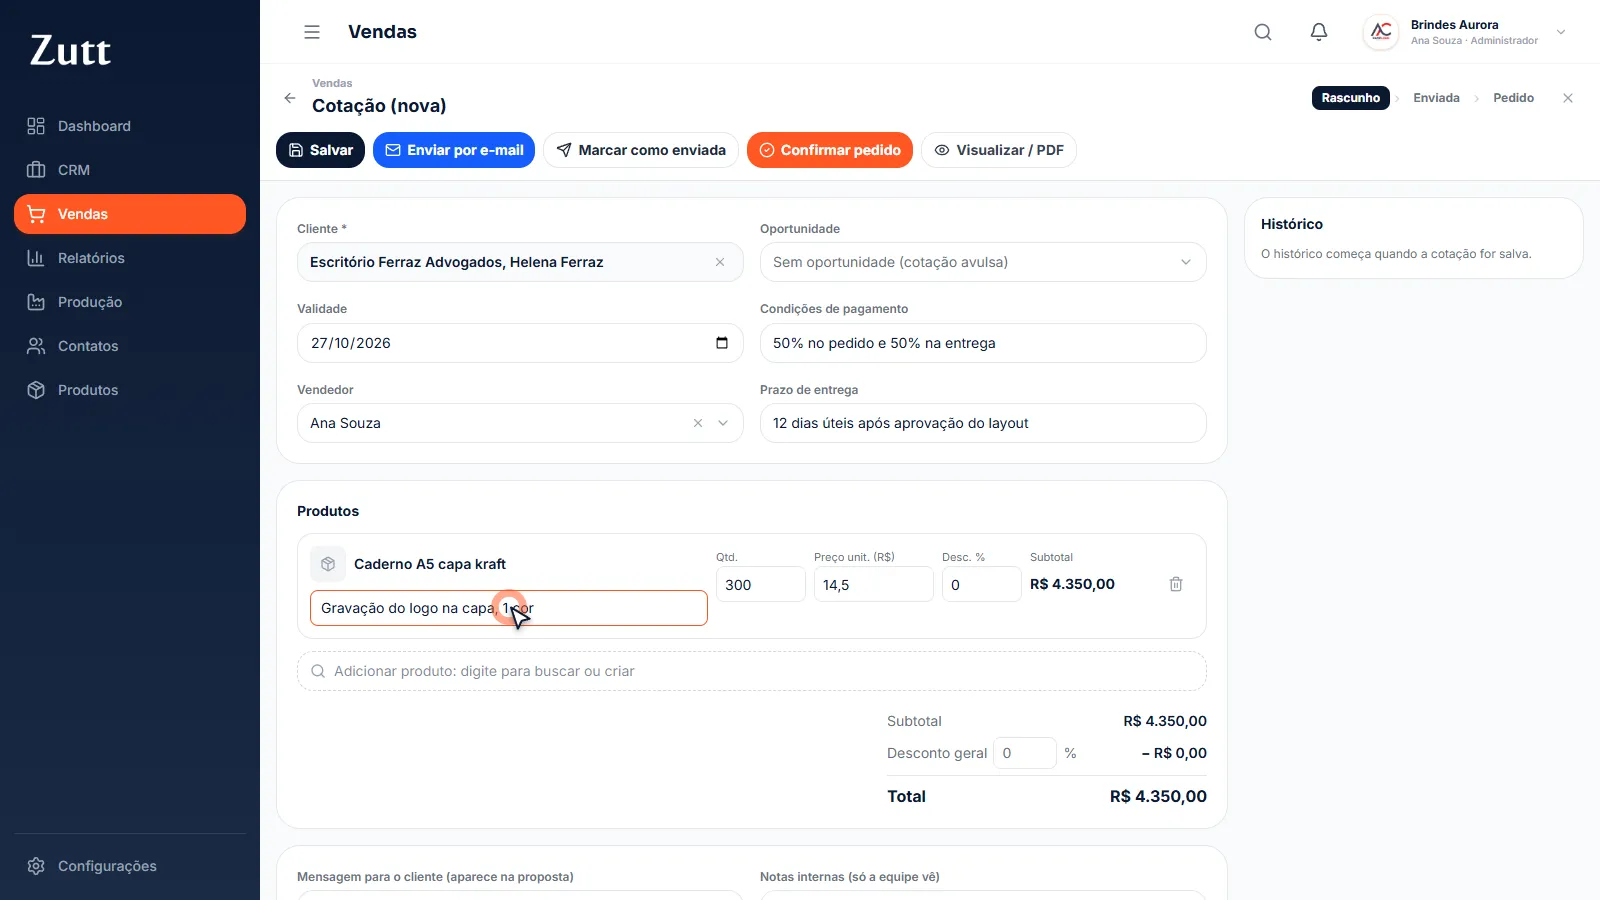Click the Brindes Aurora company avatar
Image resolution: width=1600 pixels, height=900 pixels.
(x=1381, y=32)
